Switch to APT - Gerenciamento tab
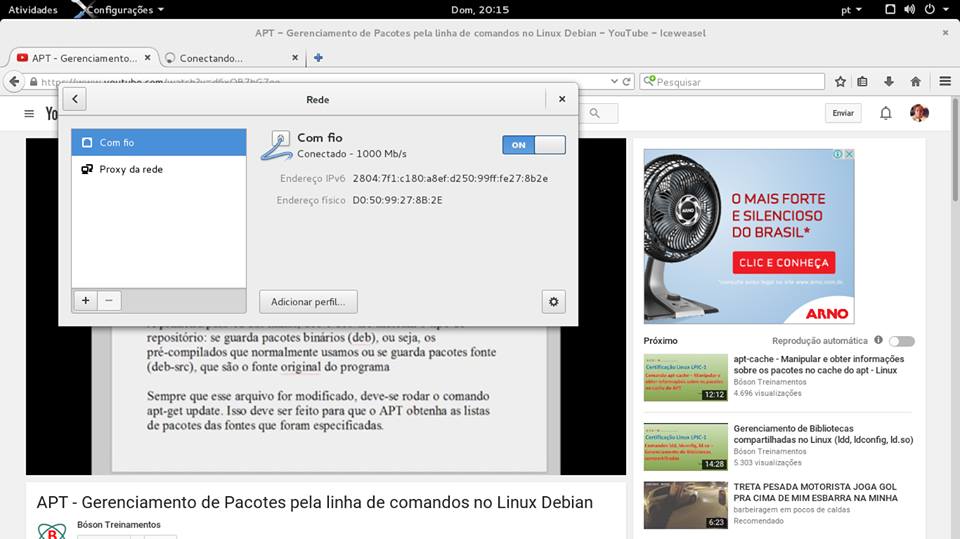Viewport: 960px width, 539px height. point(84,58)
